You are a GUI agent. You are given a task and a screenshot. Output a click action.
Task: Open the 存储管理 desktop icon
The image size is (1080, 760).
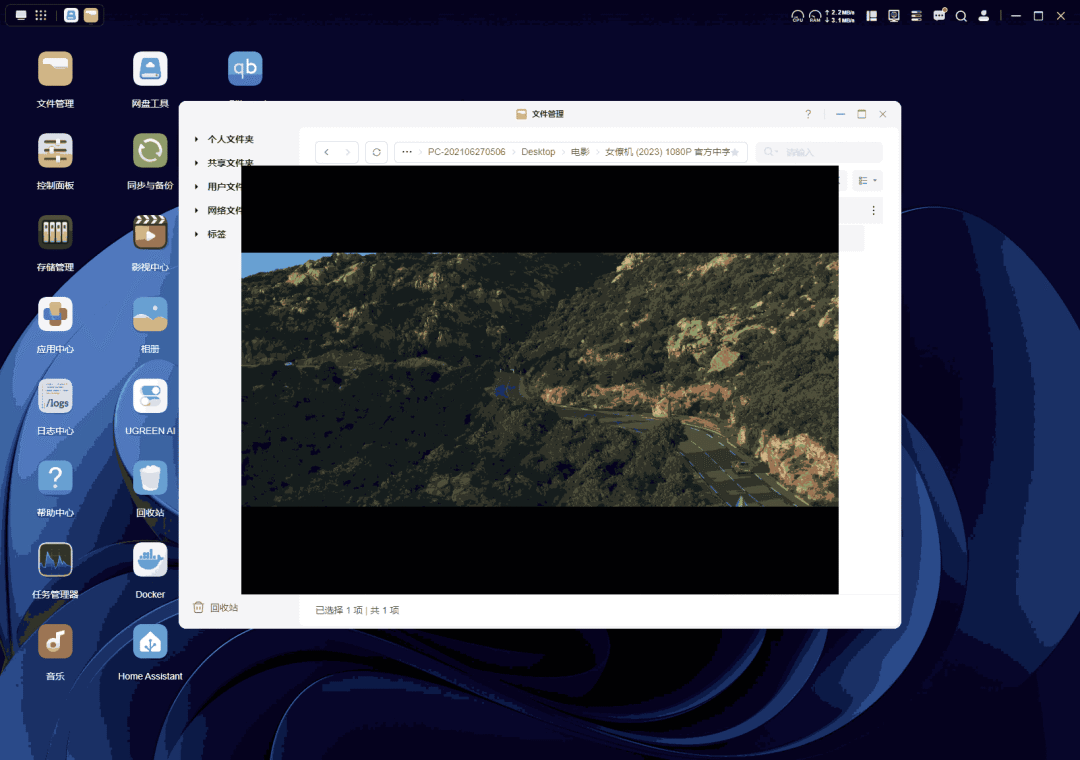pos(55,233)
